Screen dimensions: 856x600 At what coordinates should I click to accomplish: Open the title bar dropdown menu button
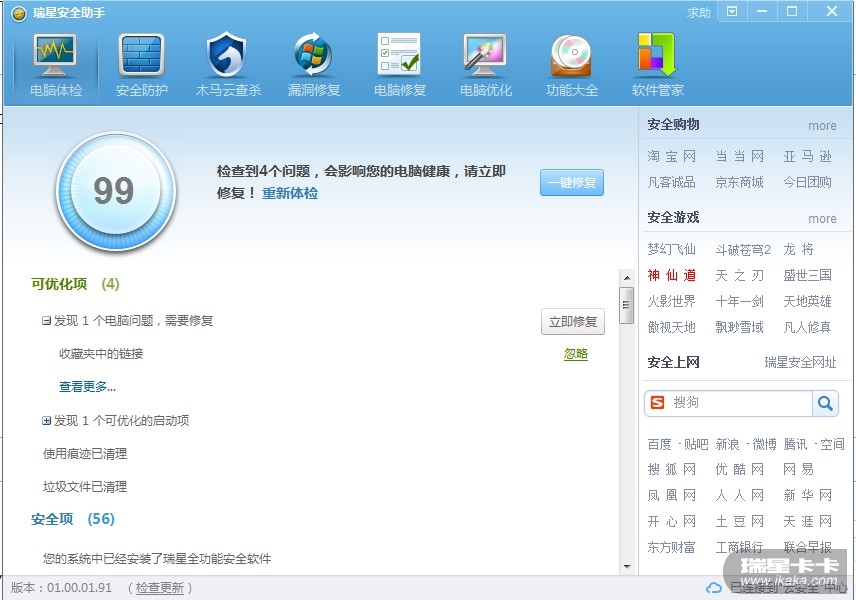click(x=732, y=11)
